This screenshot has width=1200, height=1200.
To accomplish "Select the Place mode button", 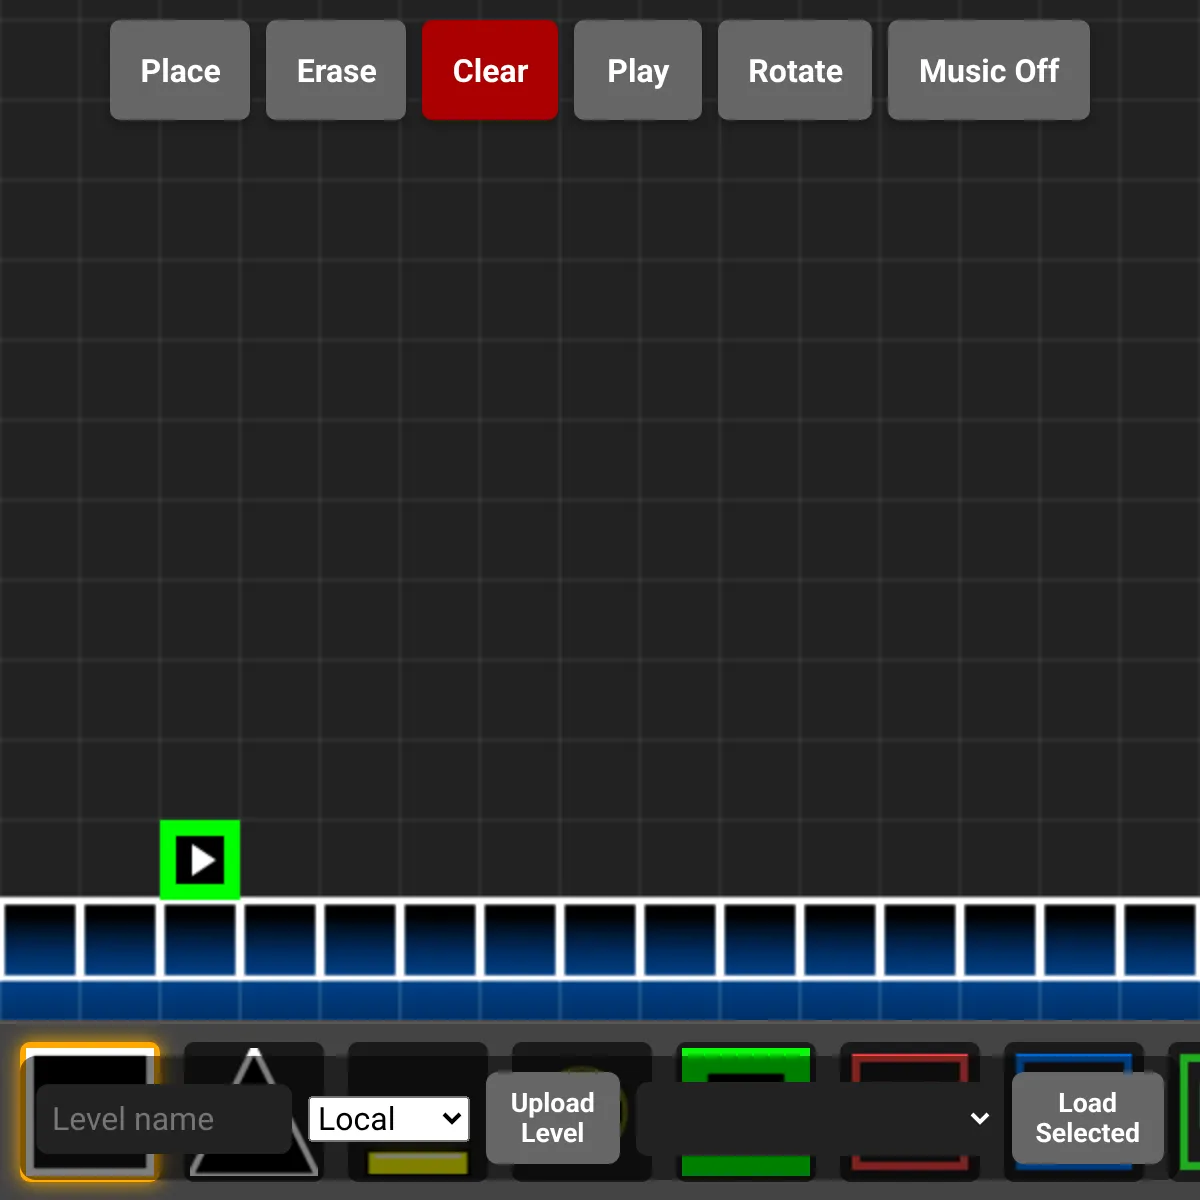I will (180, 70).
